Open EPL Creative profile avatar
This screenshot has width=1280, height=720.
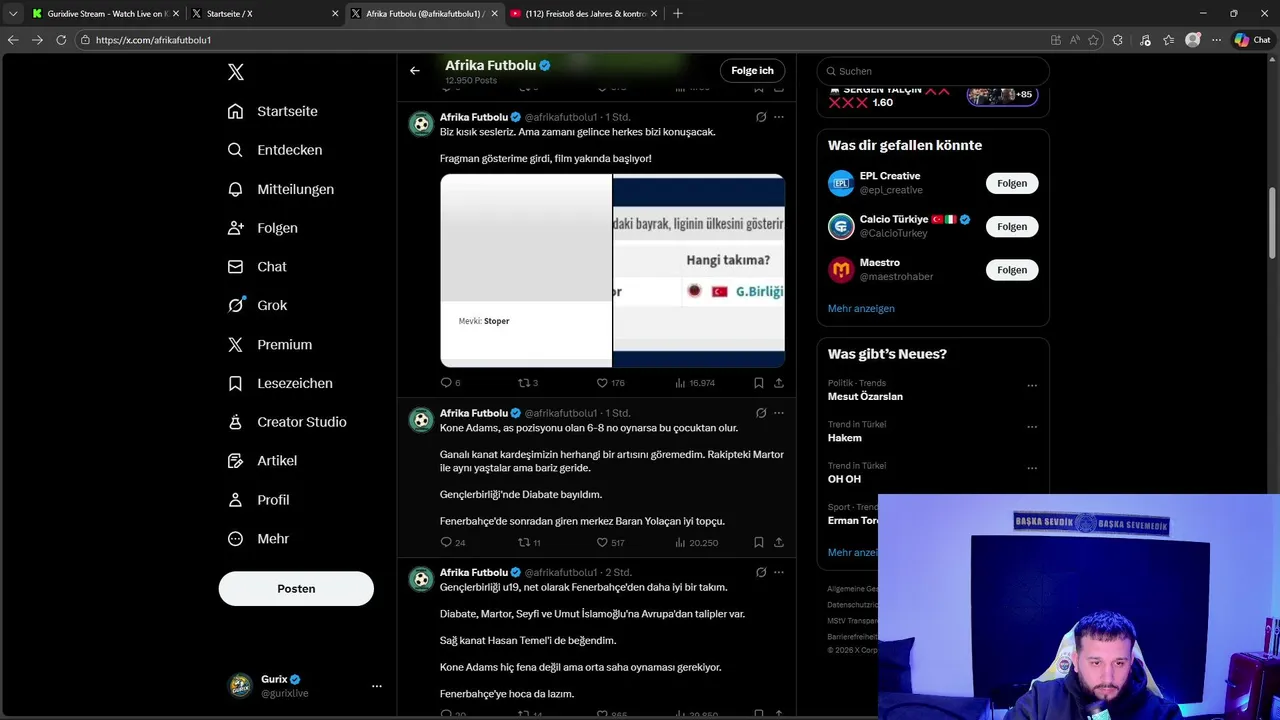(841, 183)
